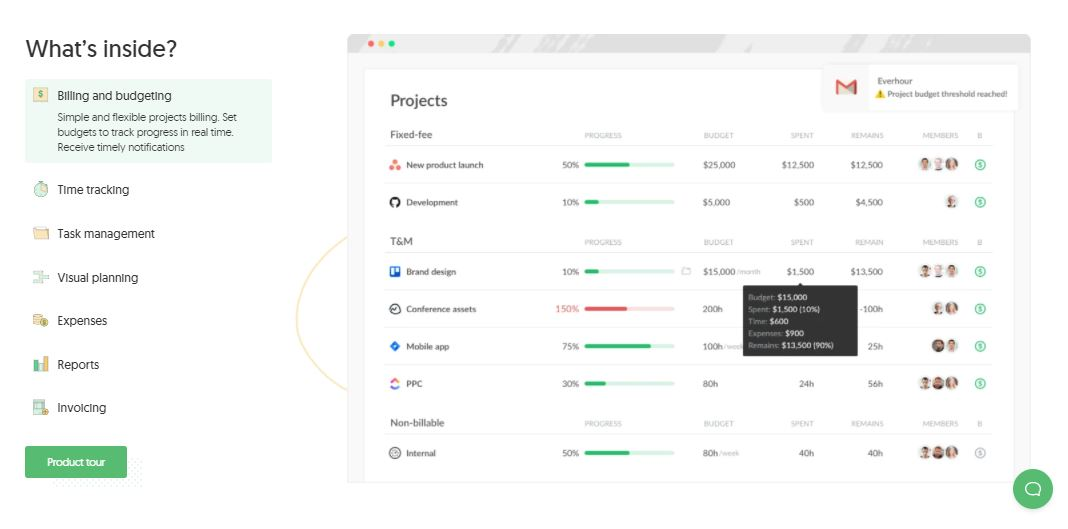Open the Brand design project
1068x529 pixels.
[431, 272]
